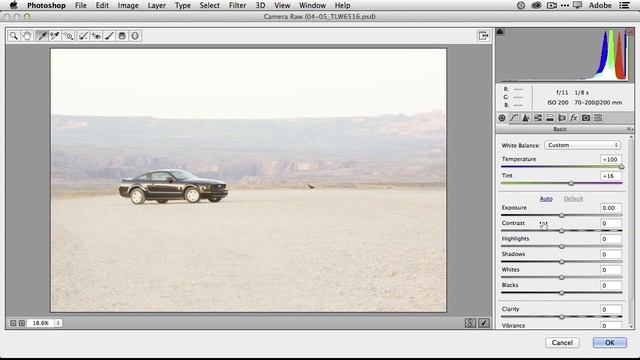
Task: Open the Tone Curve panel icon
Action: (514, 118)
